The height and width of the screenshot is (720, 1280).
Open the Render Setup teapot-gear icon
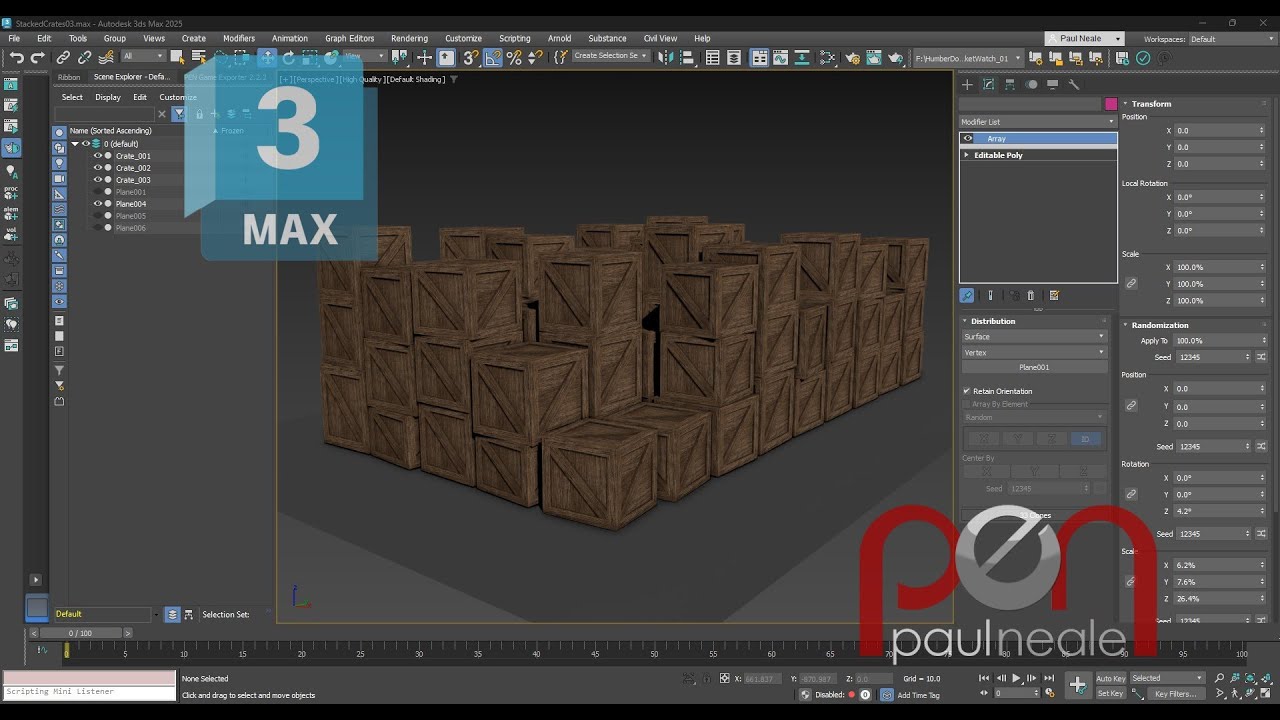[x=853, y=58]
